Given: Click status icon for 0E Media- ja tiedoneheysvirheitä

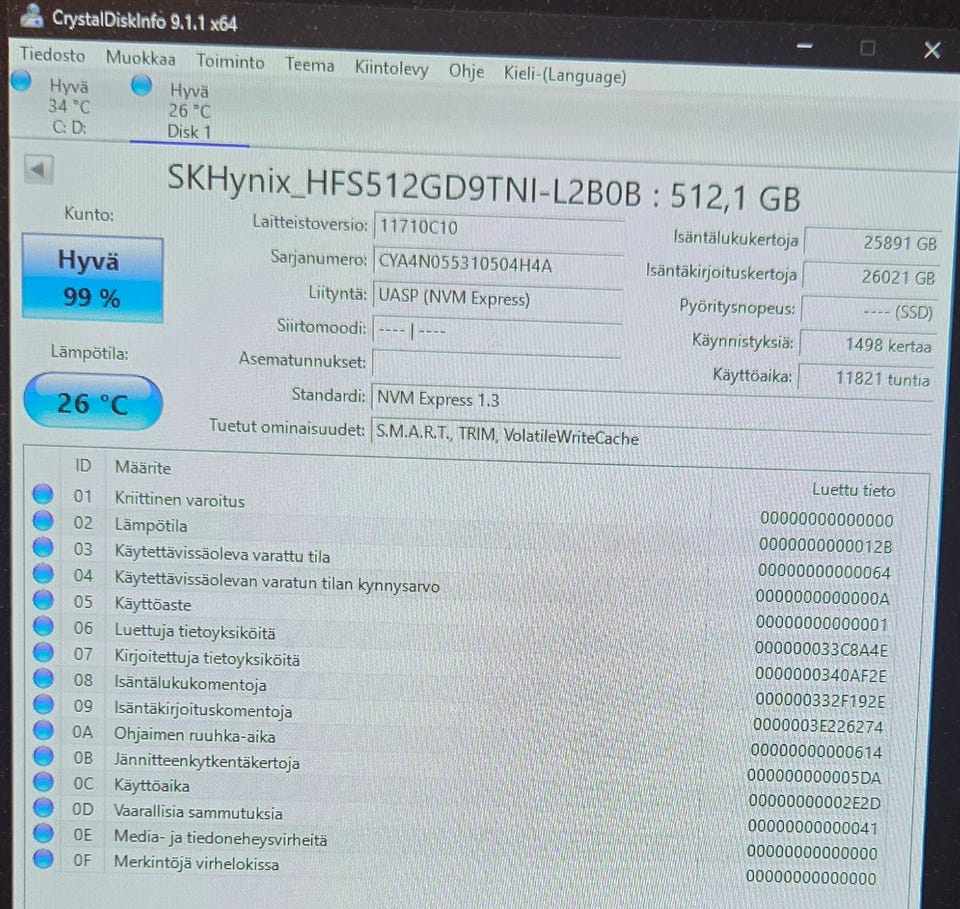Looking at the screenshot, I should [x=43, y=833].
